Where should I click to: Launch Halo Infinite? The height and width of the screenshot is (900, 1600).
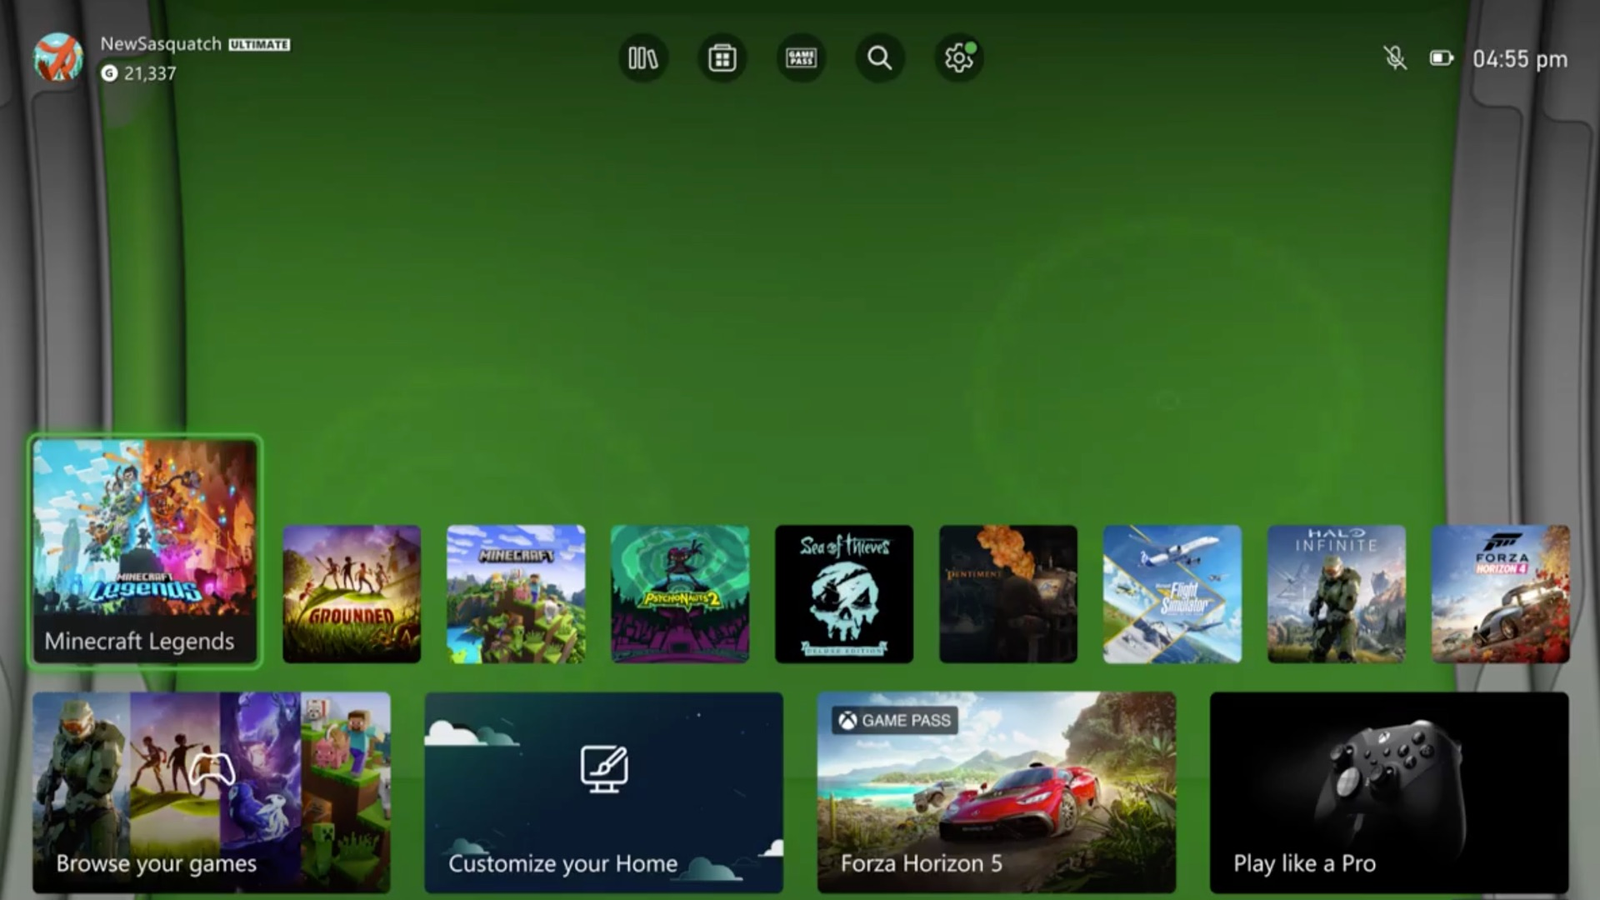1336,593
